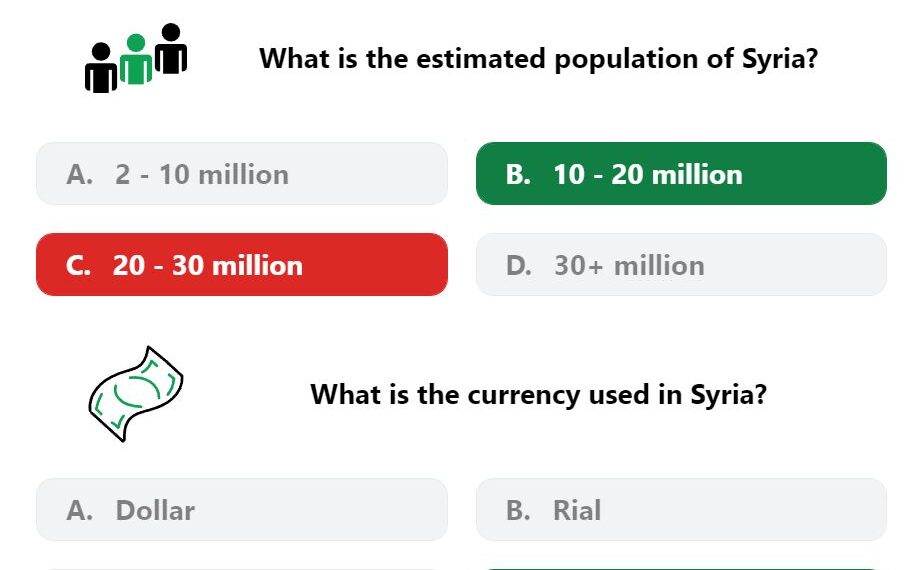This screenshot has width=908, height=570.
Task: Choose answer D. 30+ million
Action: (681, 265)
